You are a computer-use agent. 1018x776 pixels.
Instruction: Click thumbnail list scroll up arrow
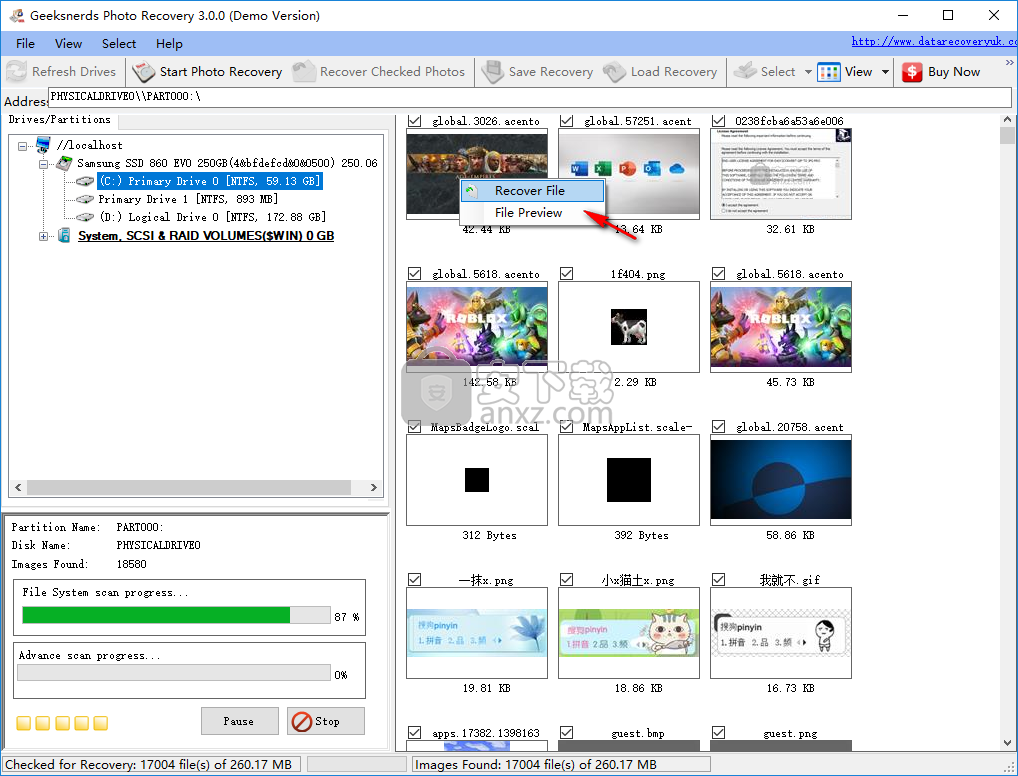1007,120
